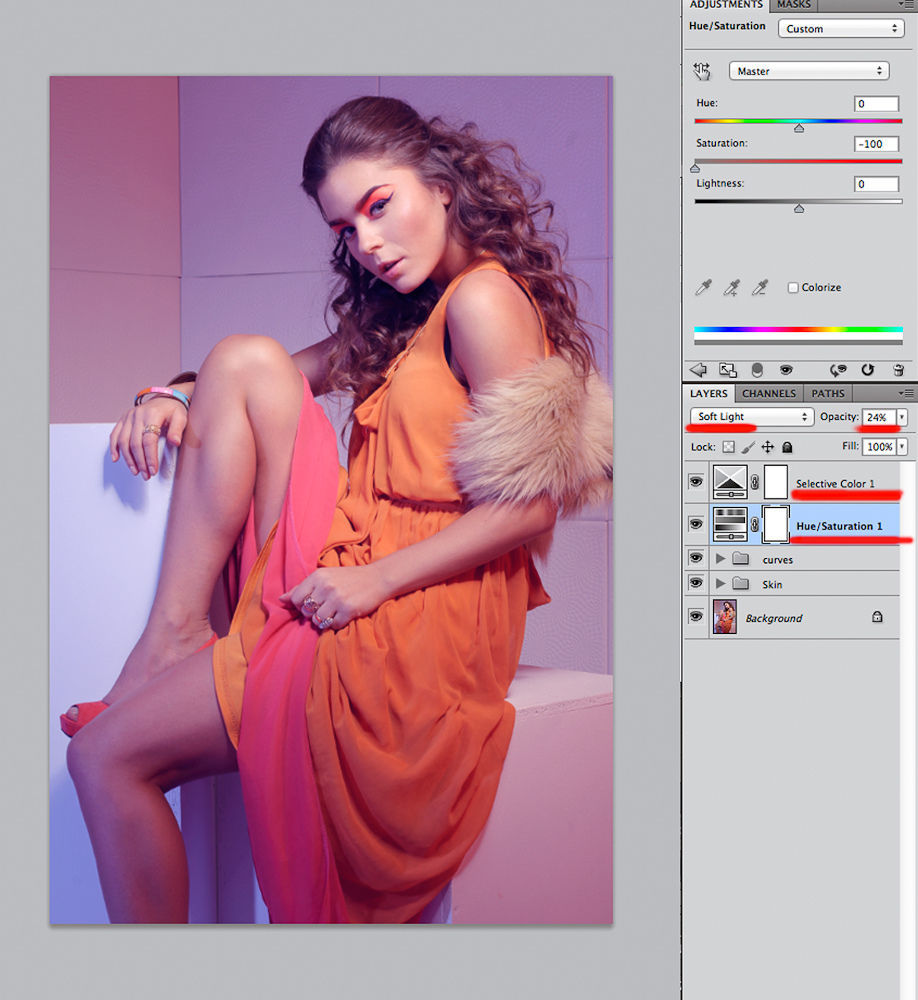Pick the Subtract from Sample eyedropper
This screenshot has height=1000, width=918.
pos(760,288)
